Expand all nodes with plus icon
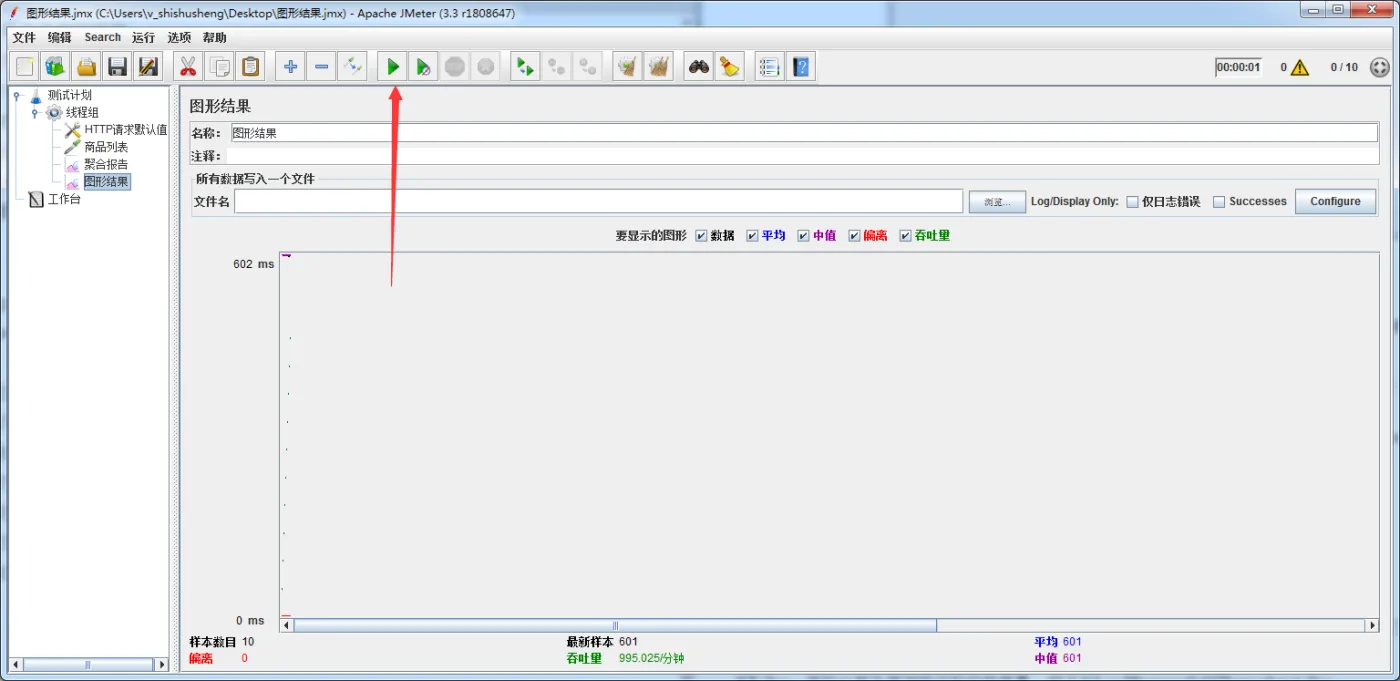This screenshot has height=681, width=1400. [290, 67]
